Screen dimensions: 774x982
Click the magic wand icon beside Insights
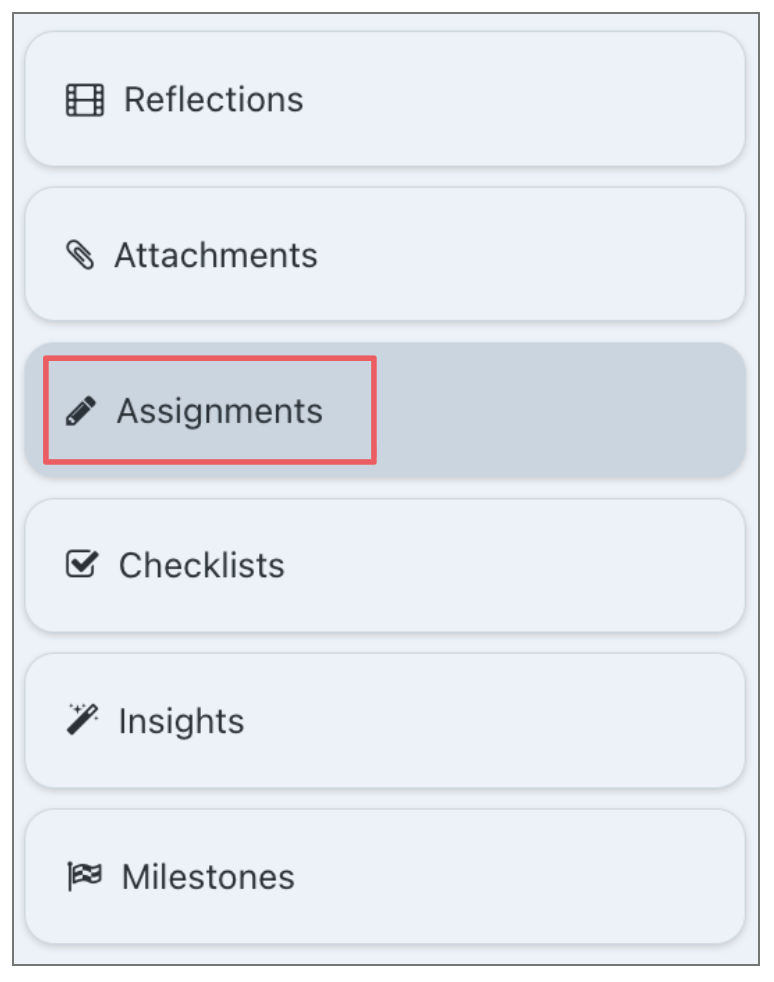(x=82, y=720)
